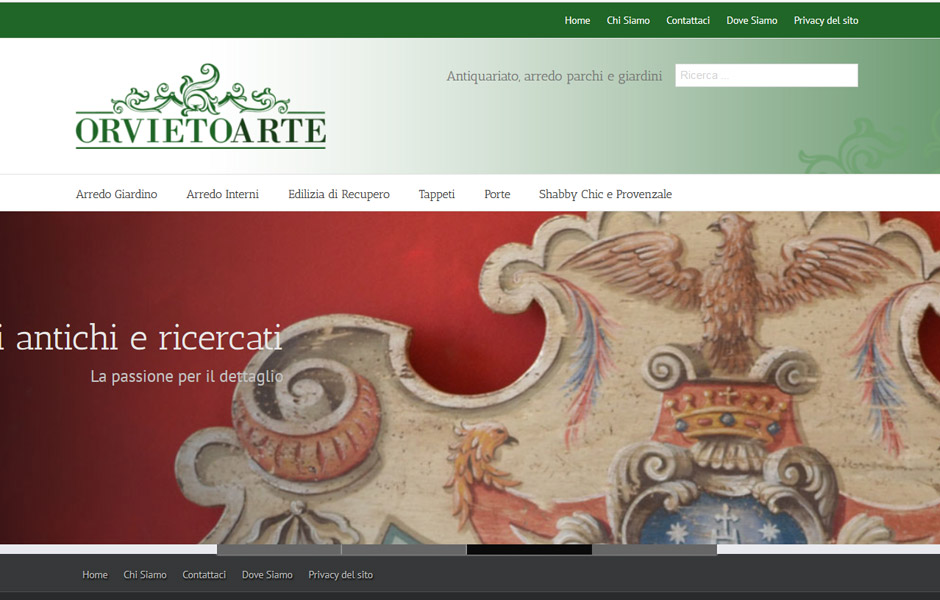Click the Orvietoarte logo
Screen dimensions: 940x600
pyautogui.click(x=200, y=106)
